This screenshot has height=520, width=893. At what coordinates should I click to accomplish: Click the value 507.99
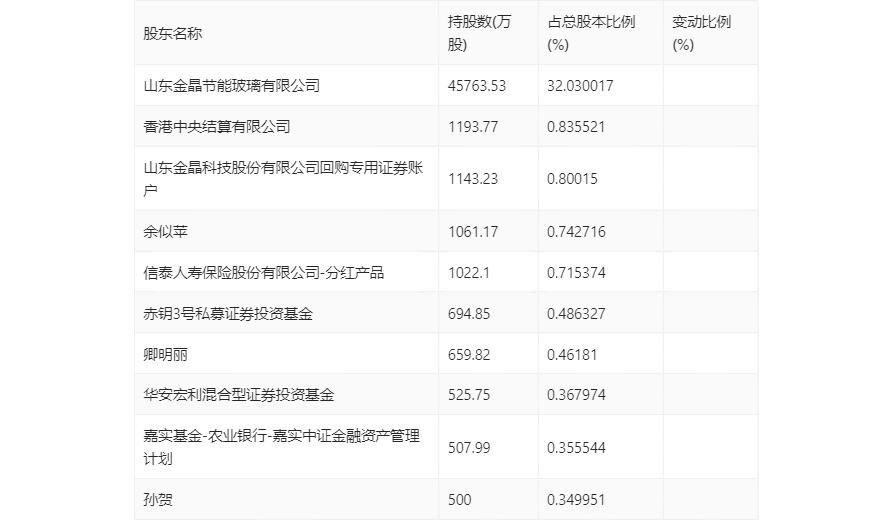click(469, 448)
